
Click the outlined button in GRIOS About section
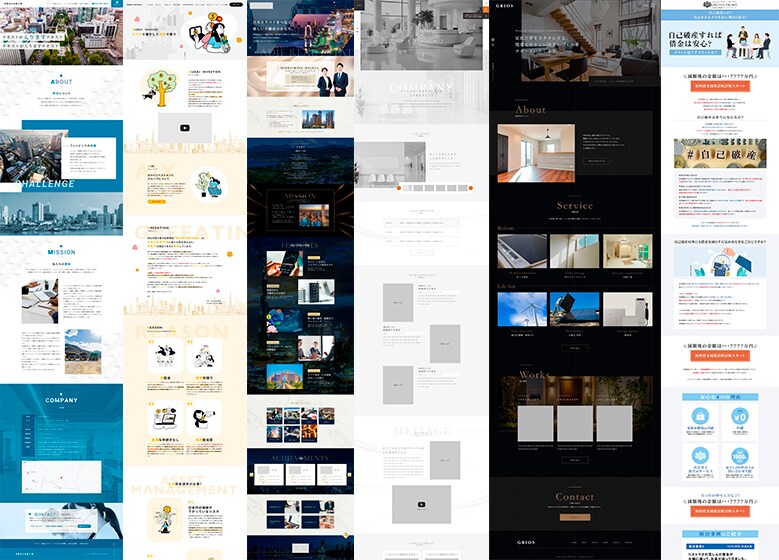597,161
